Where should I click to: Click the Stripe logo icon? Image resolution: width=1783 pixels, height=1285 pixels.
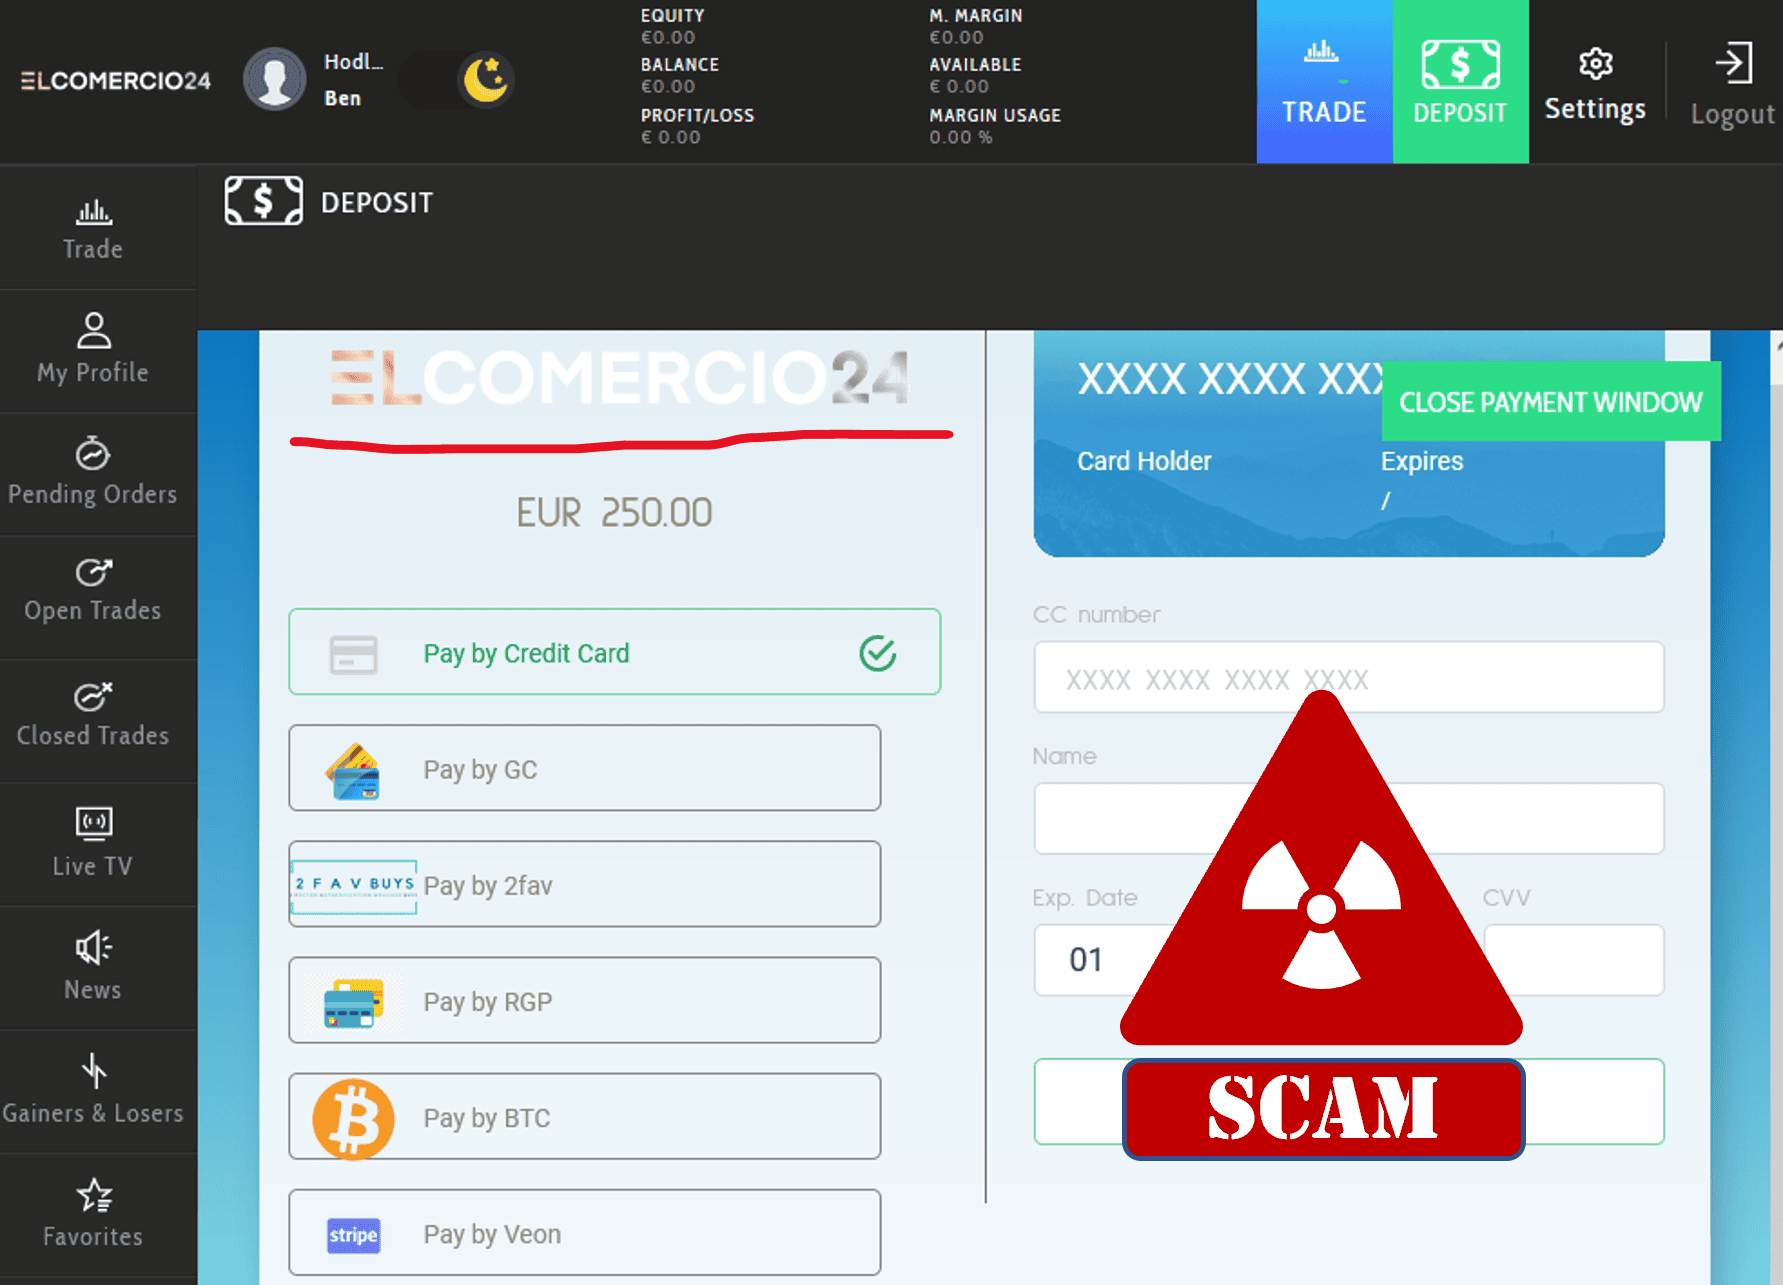click(354, 1235)
